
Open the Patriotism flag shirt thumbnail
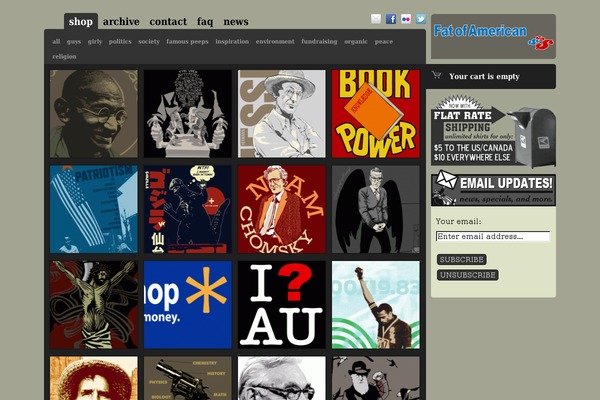click(94, 209)
